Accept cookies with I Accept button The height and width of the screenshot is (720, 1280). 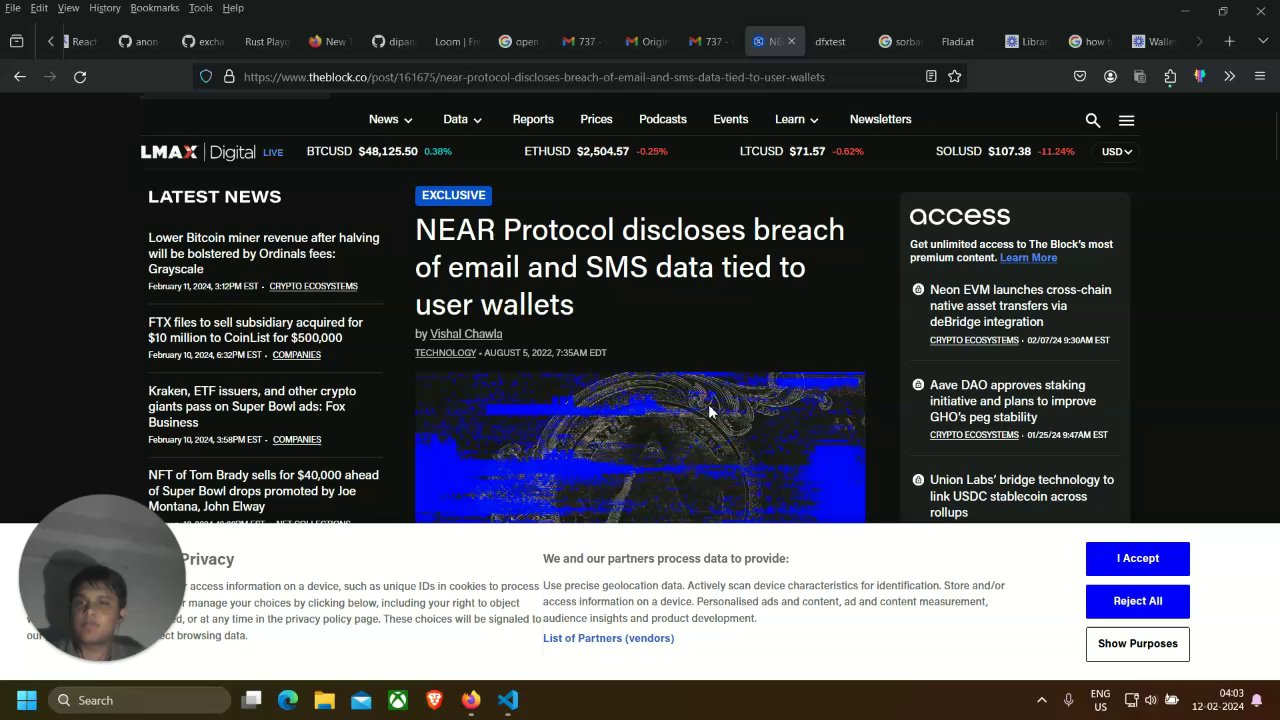click(x=1138, y=558)
